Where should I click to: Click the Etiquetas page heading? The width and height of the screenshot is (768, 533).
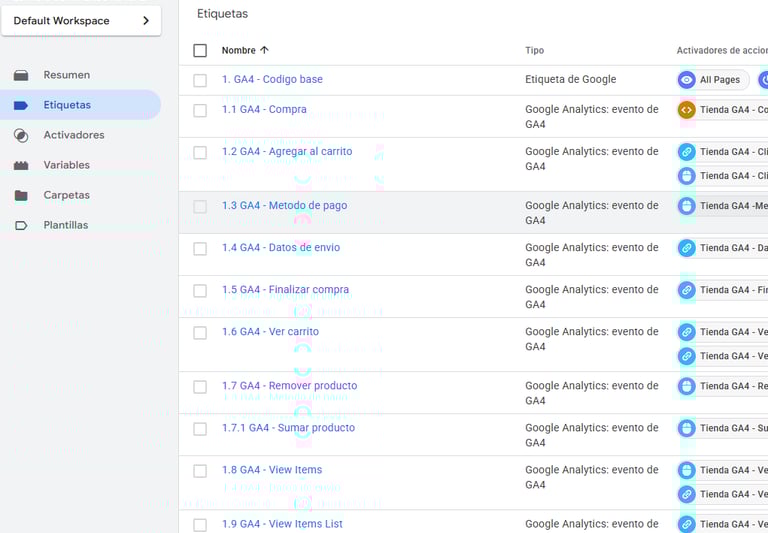222,14
